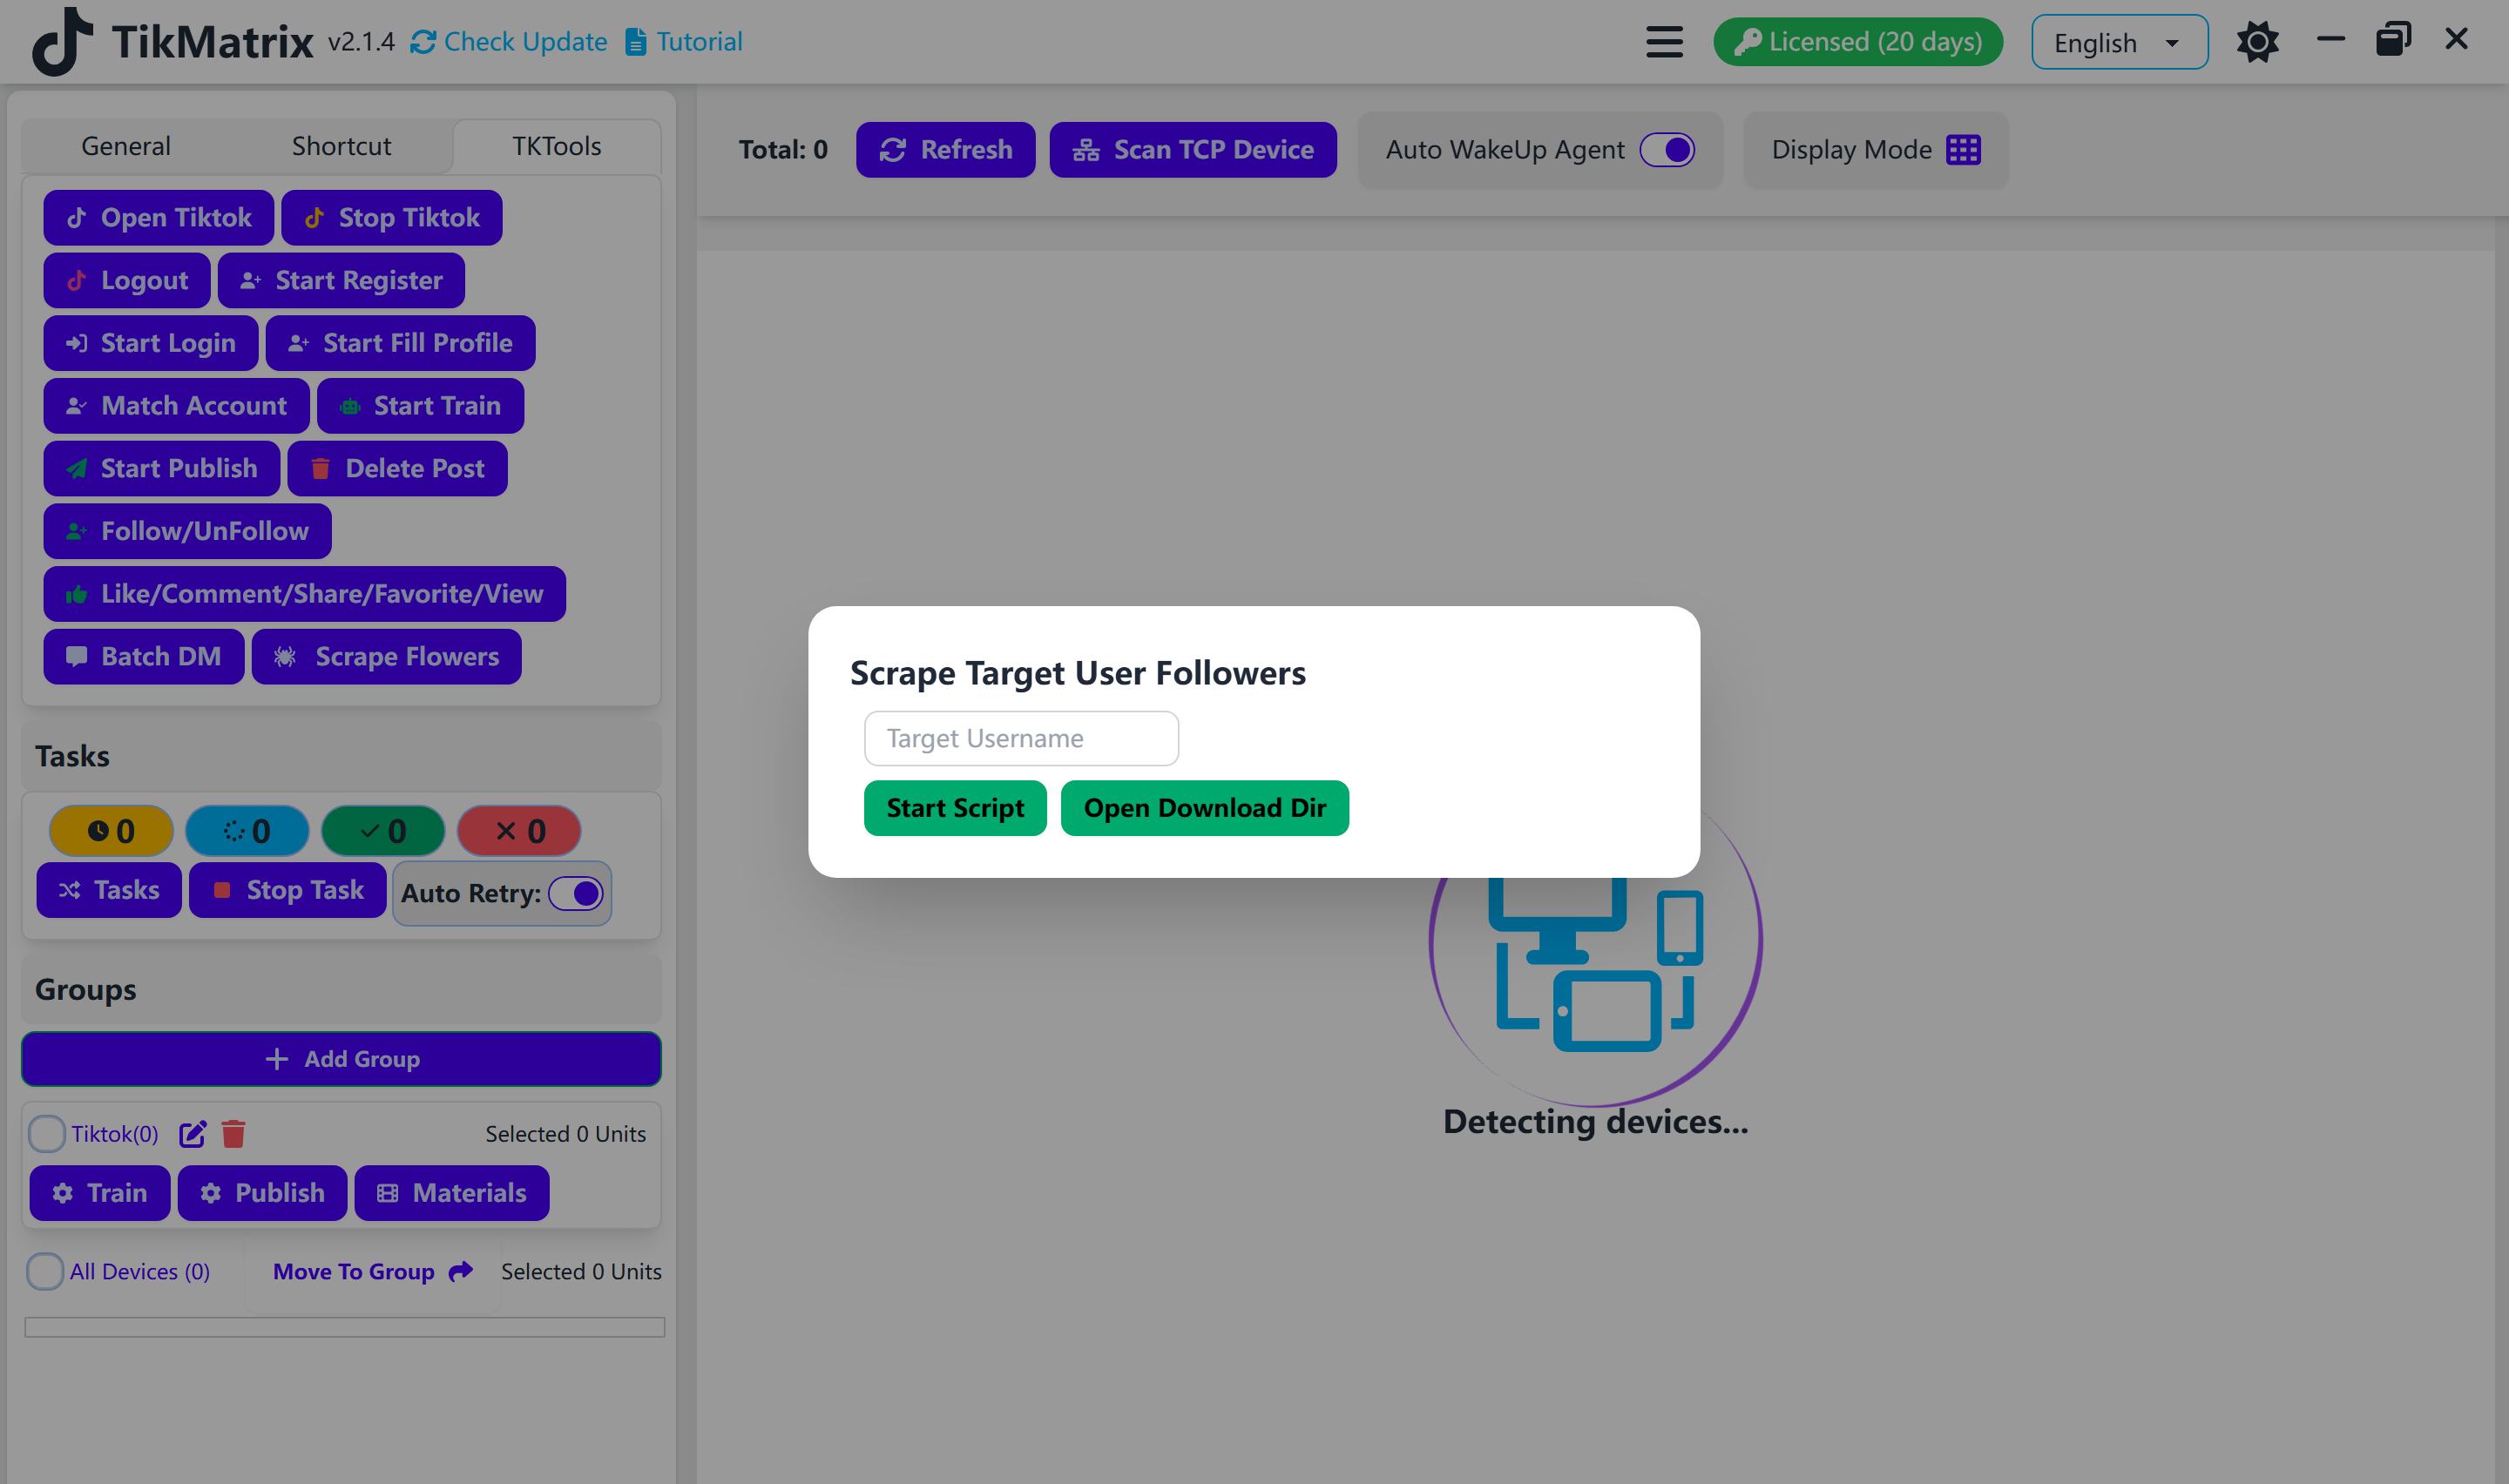Click Start Fill Profile button
Screen dimensions: 2509x1484
point(400,343)
